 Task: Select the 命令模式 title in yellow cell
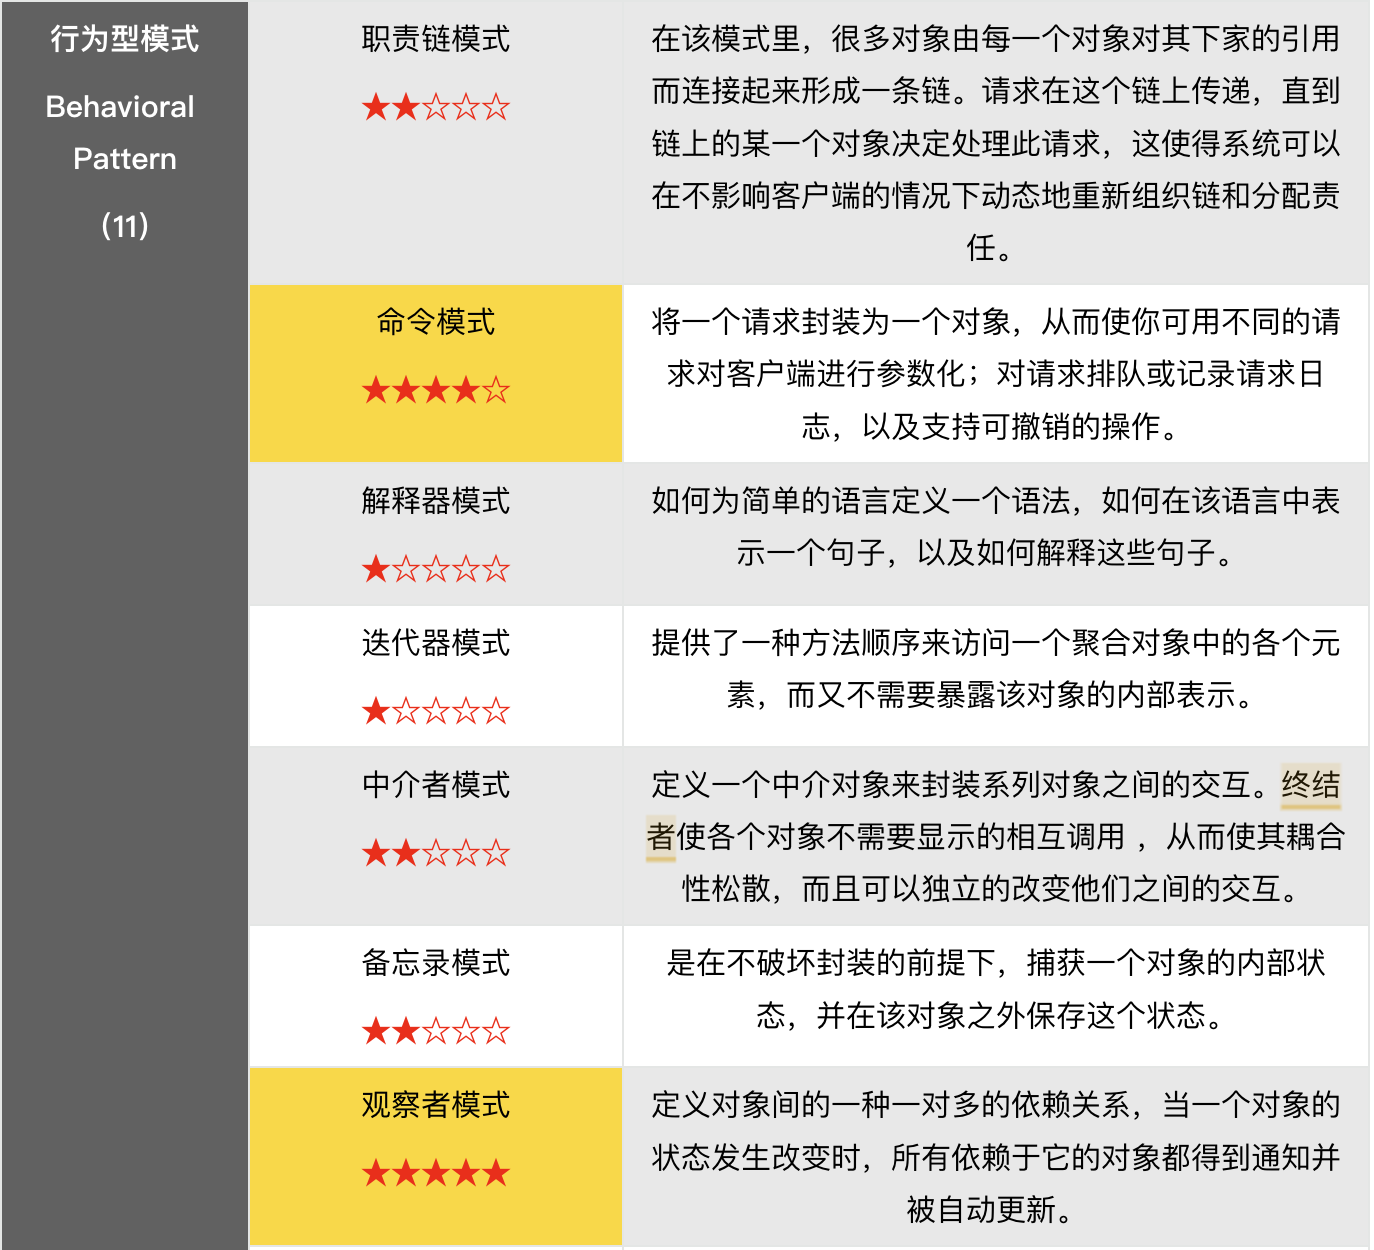(435, 322)
